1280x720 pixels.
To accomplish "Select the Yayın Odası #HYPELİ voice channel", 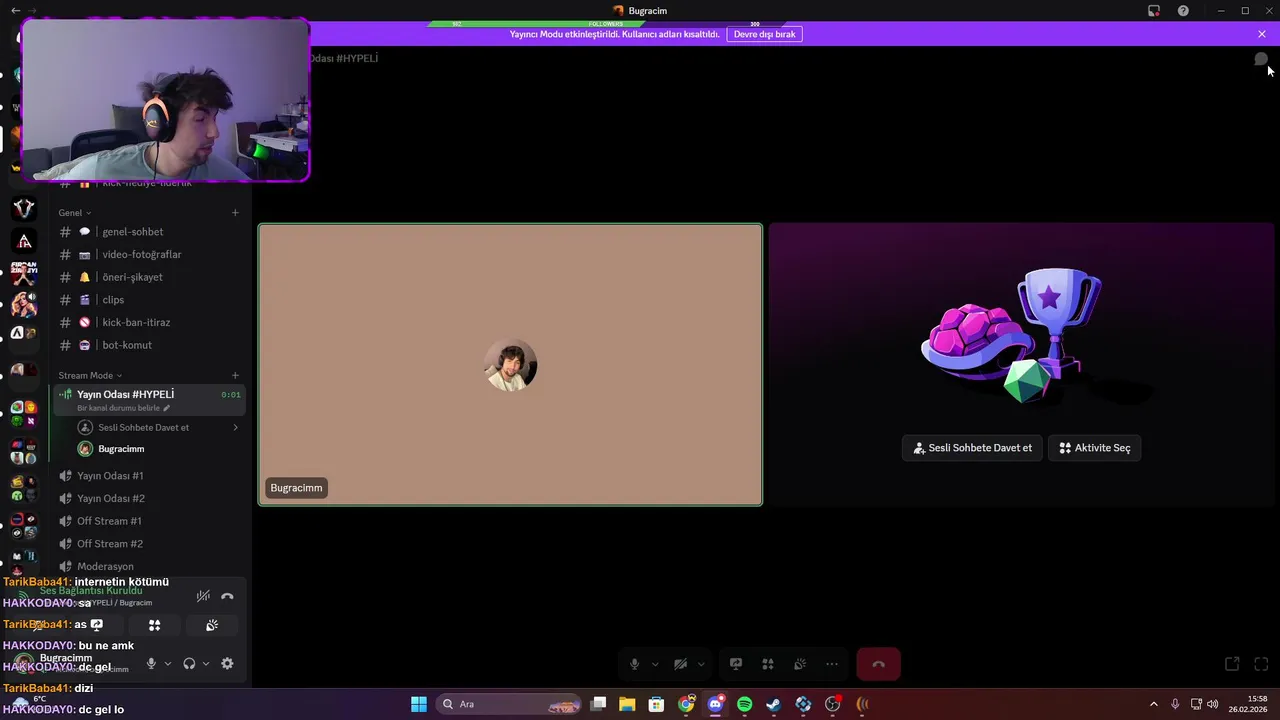I will point(149,399).
